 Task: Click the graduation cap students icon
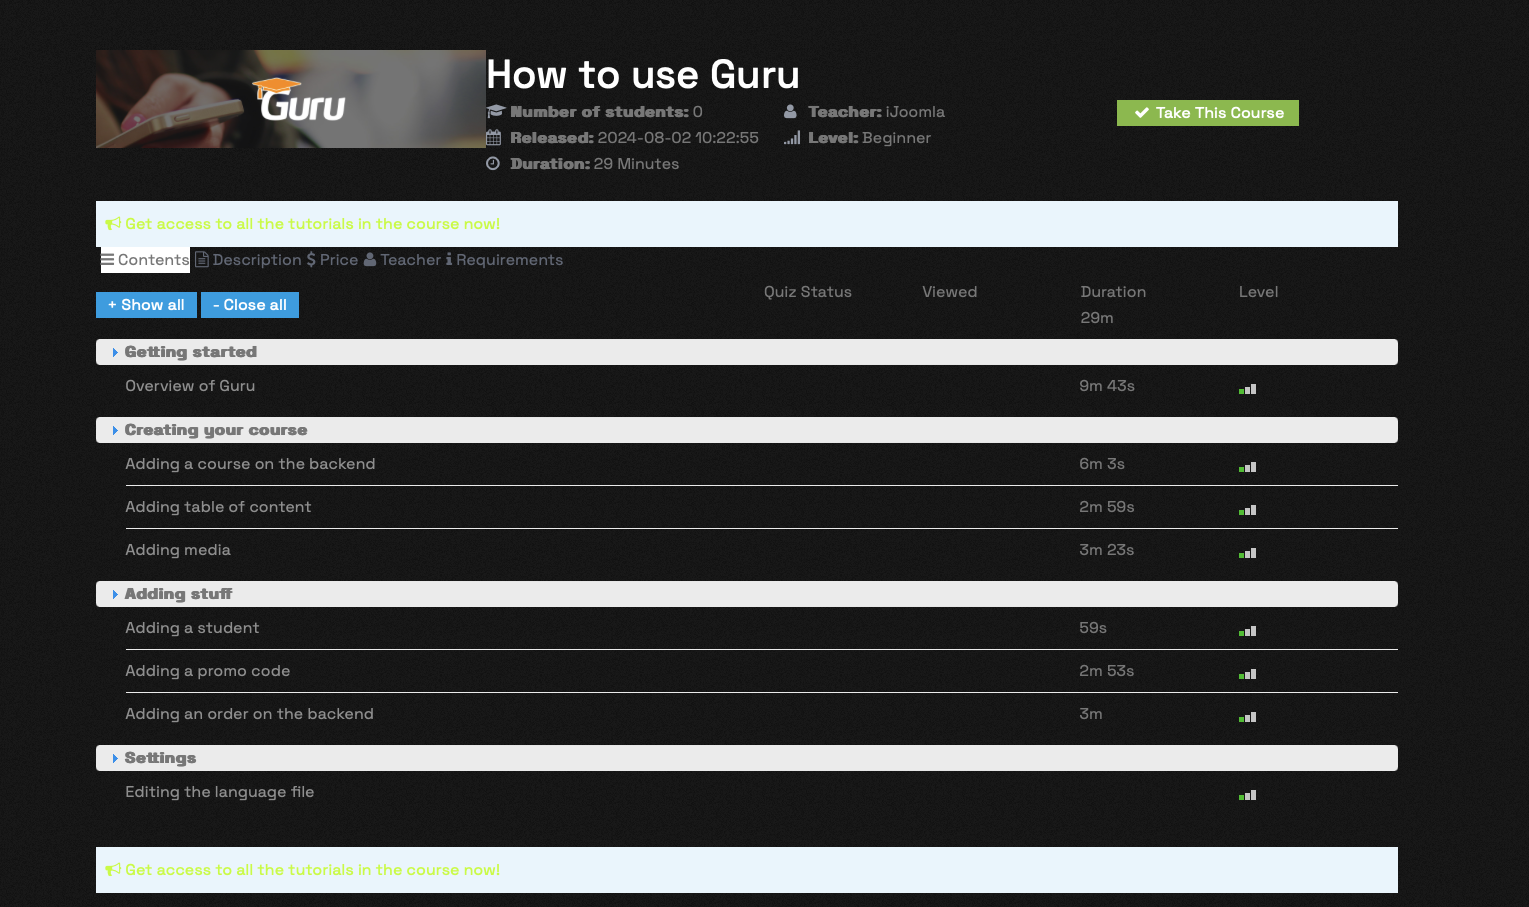pos(495,112)
